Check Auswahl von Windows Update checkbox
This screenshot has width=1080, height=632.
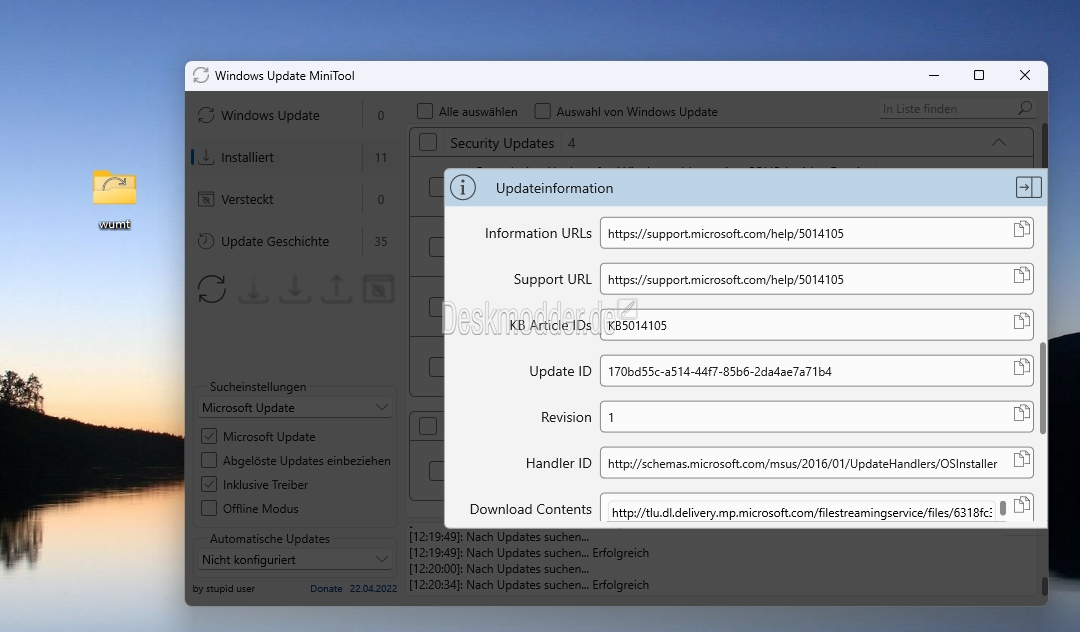pos(543,111)
